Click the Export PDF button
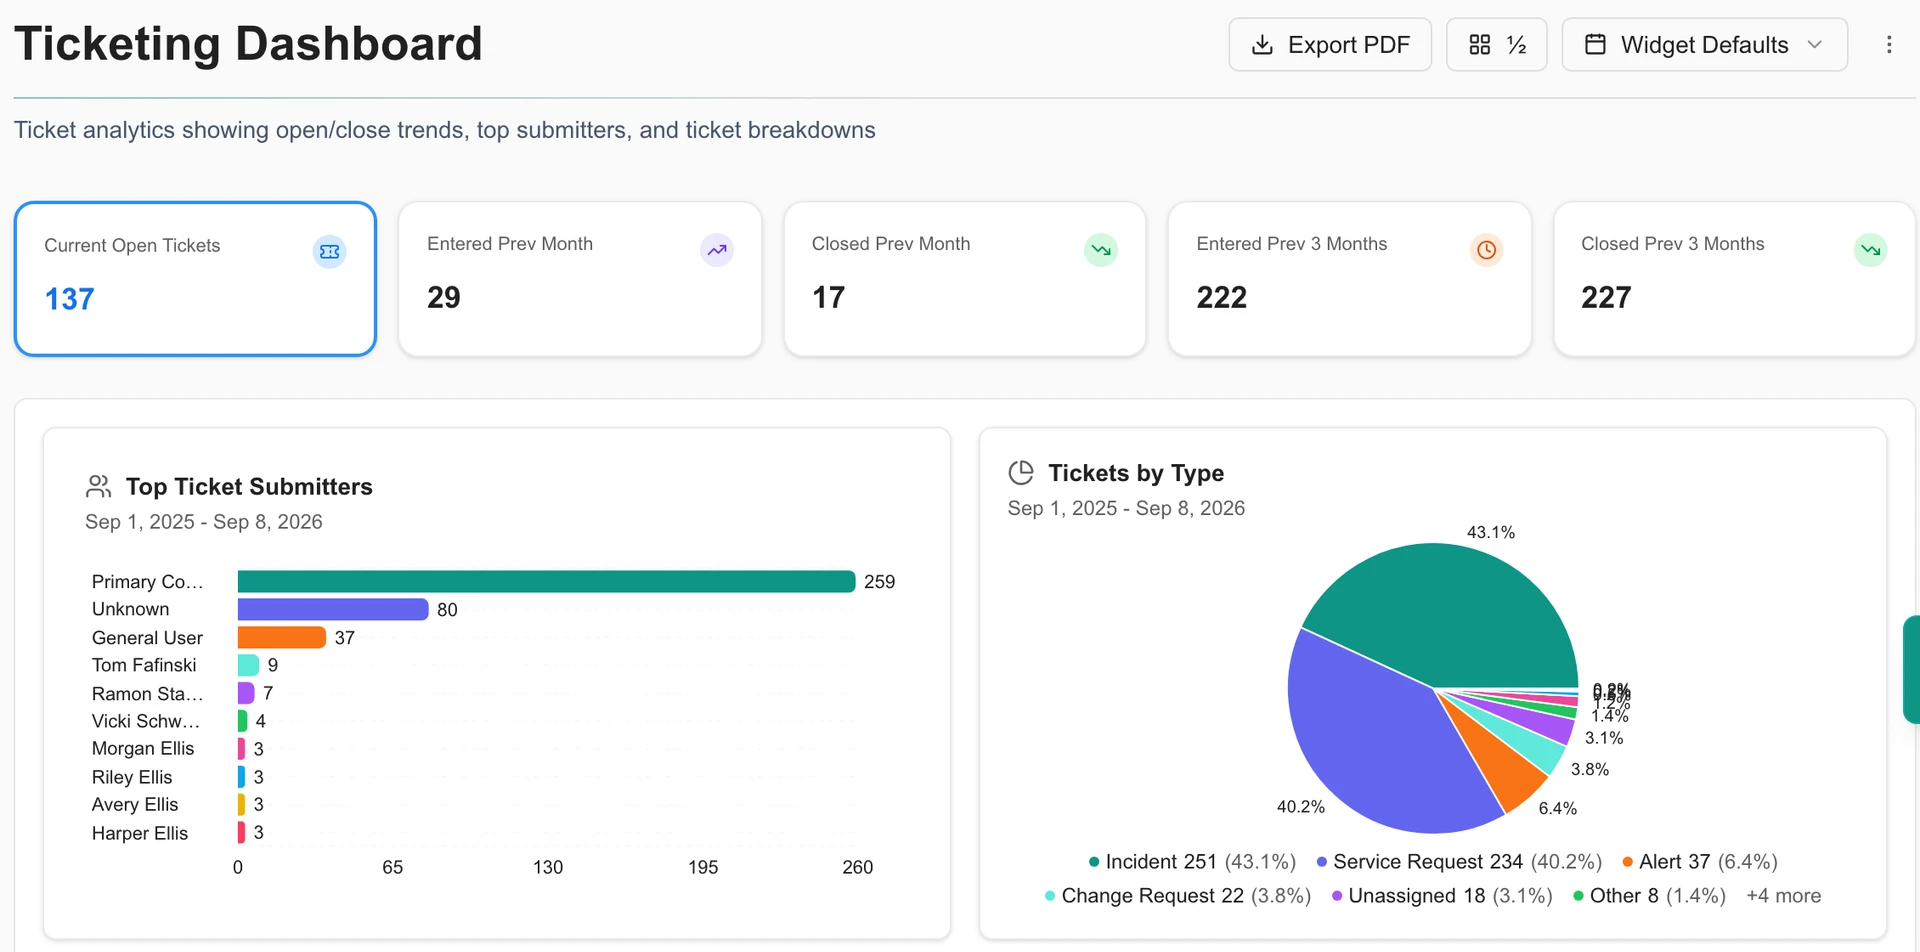 pyautogui.click(x=1329, y=45)
